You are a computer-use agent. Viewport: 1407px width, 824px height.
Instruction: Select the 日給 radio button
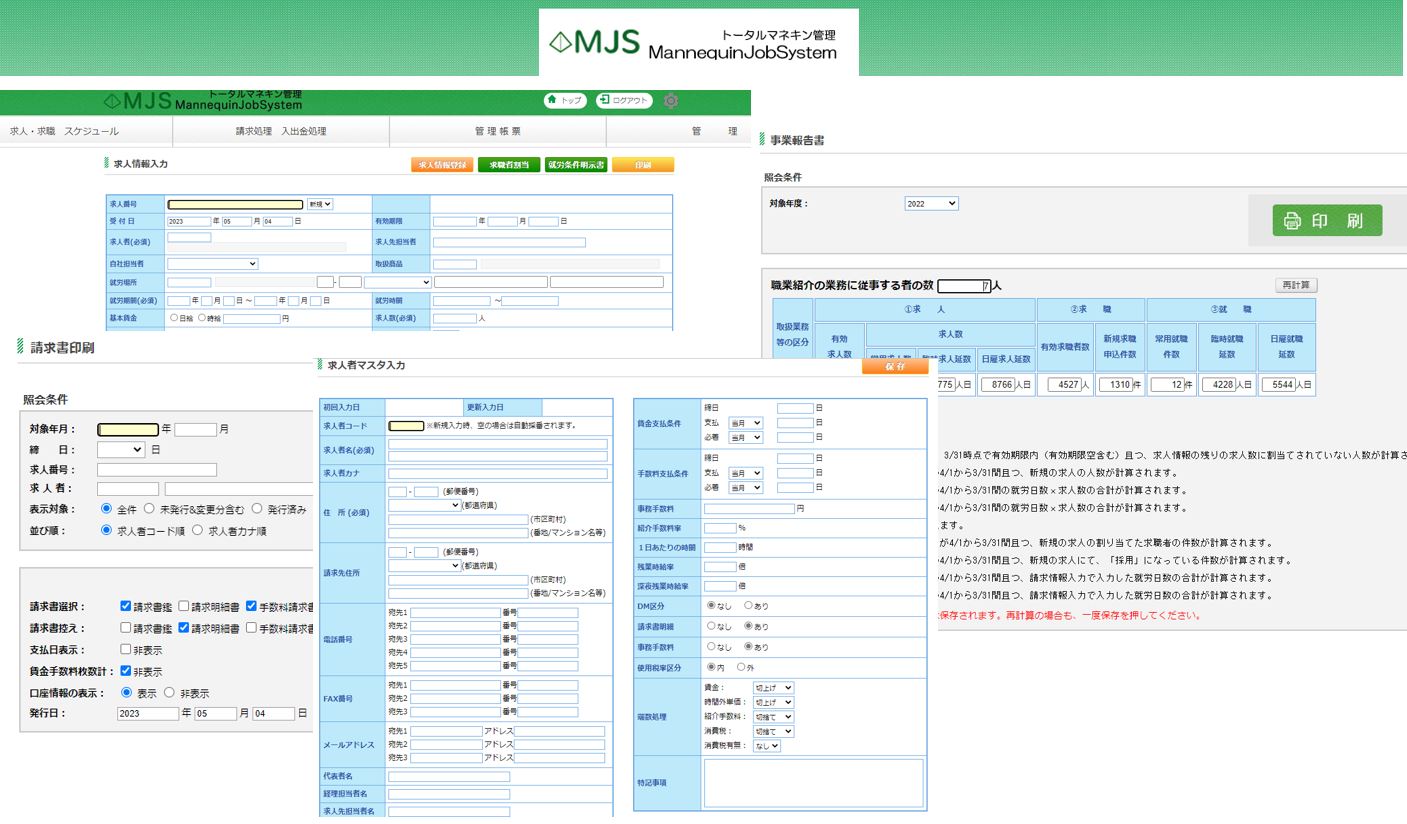(175, 318)
